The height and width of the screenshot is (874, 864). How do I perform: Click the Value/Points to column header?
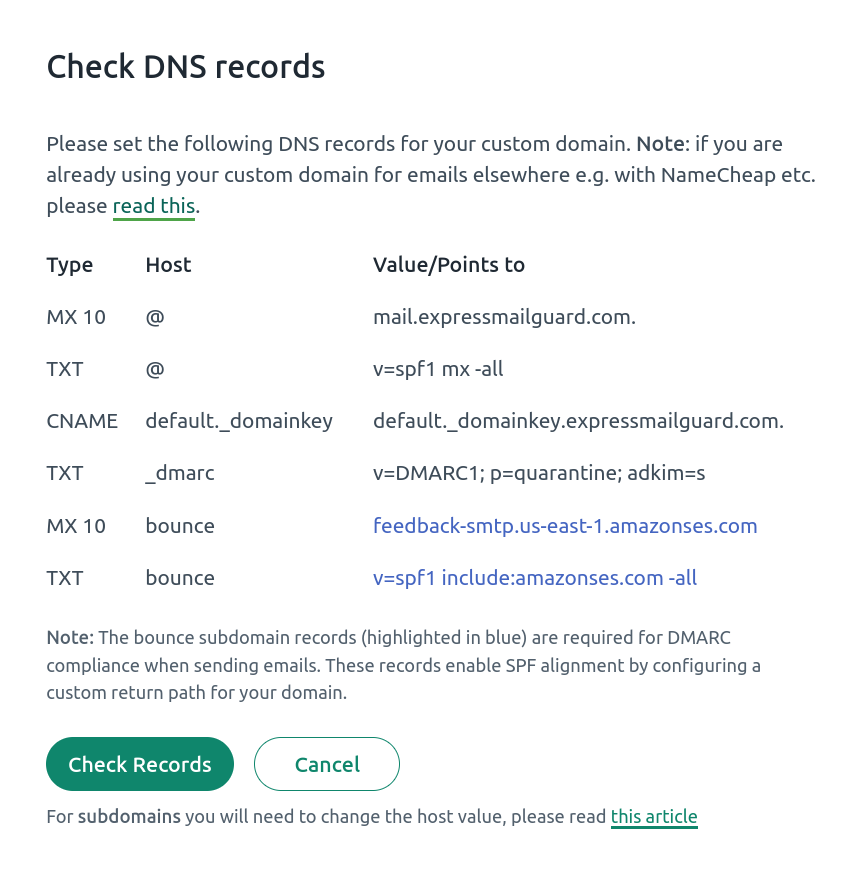point(449,265)
